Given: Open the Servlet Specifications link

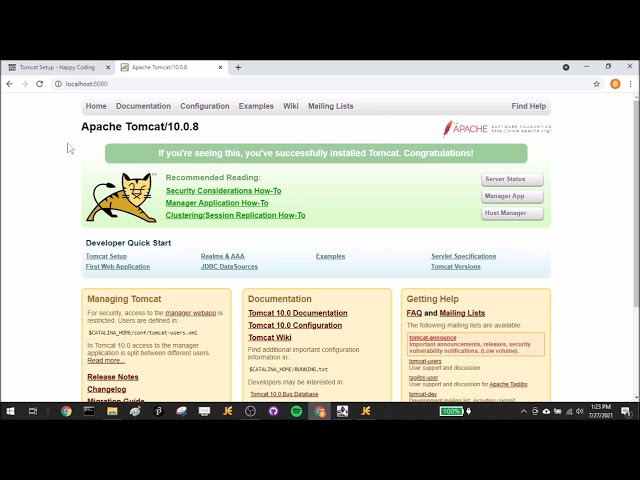Looking at the screenshot, I should (x=464, y=256).
